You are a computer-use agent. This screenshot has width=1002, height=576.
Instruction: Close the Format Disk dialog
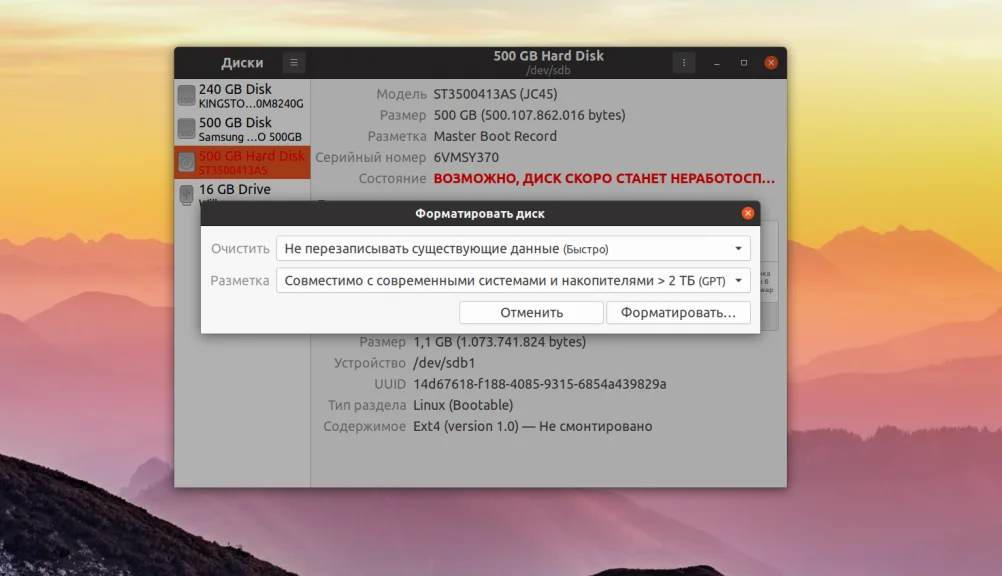(x=748, y=214)
